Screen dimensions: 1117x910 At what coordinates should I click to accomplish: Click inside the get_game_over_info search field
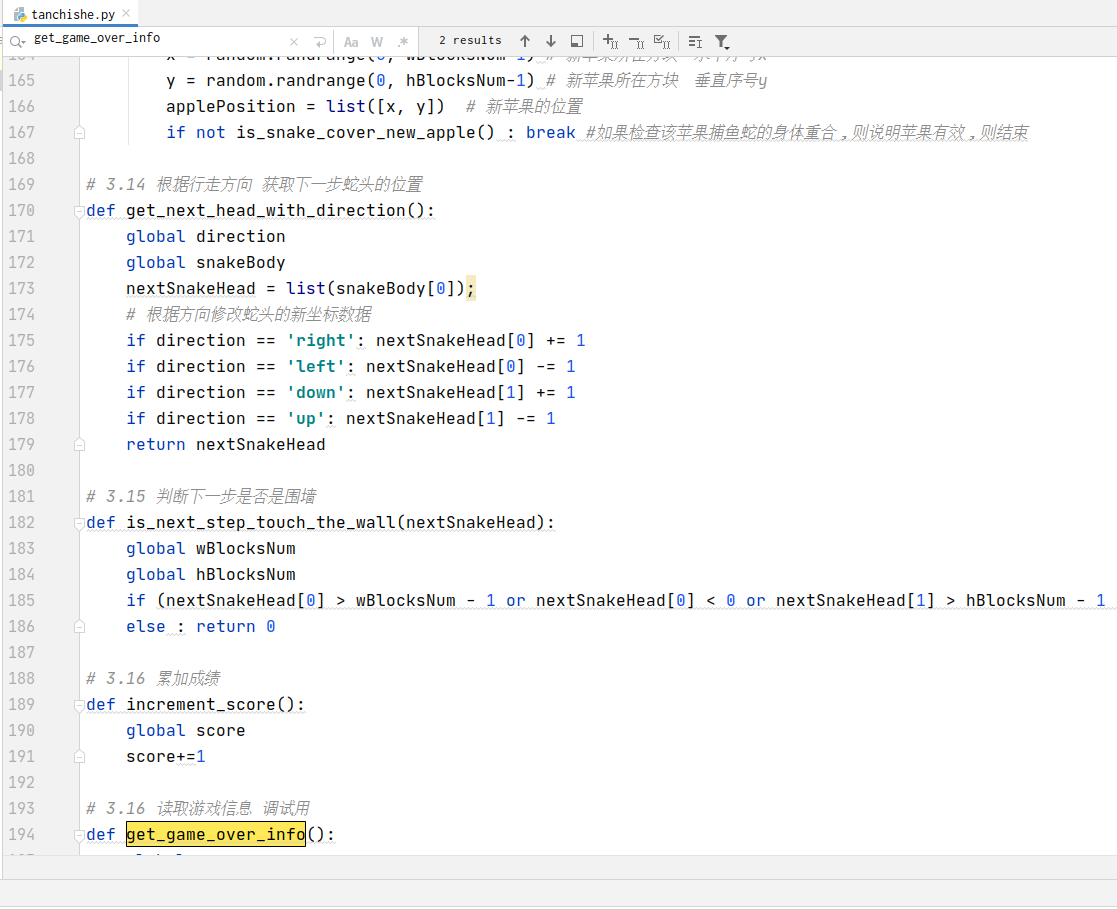(157, 38)
